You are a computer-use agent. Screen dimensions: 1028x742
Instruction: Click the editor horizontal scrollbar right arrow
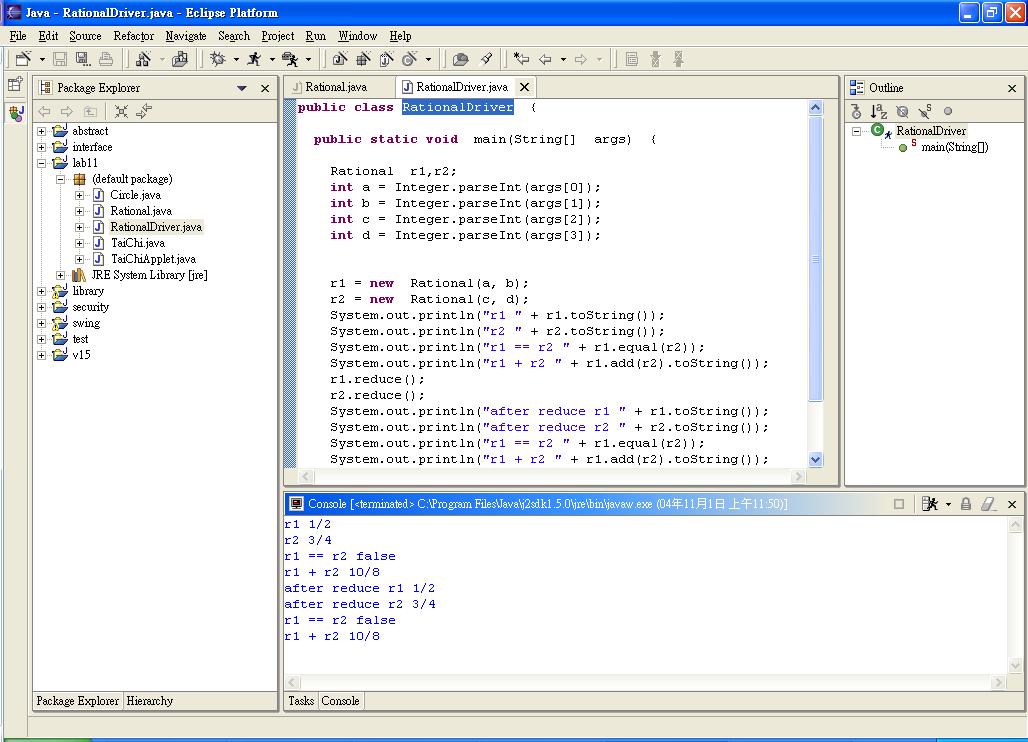pos(798,477)
